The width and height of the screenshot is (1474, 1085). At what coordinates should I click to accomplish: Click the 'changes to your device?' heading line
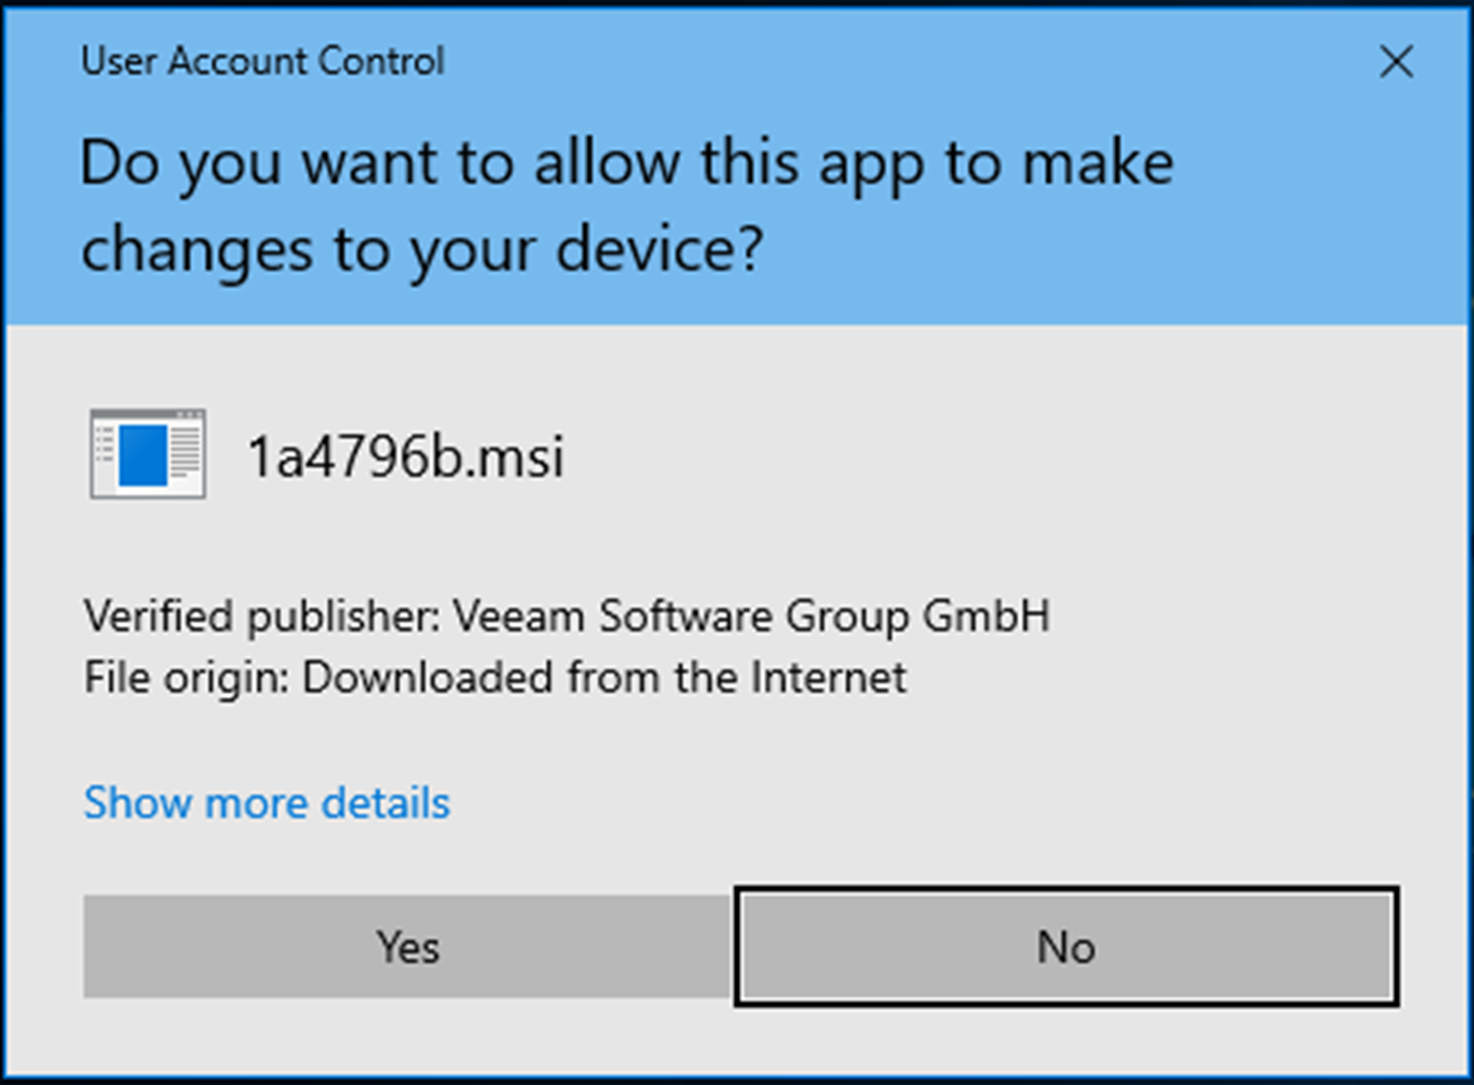(422, 250)
